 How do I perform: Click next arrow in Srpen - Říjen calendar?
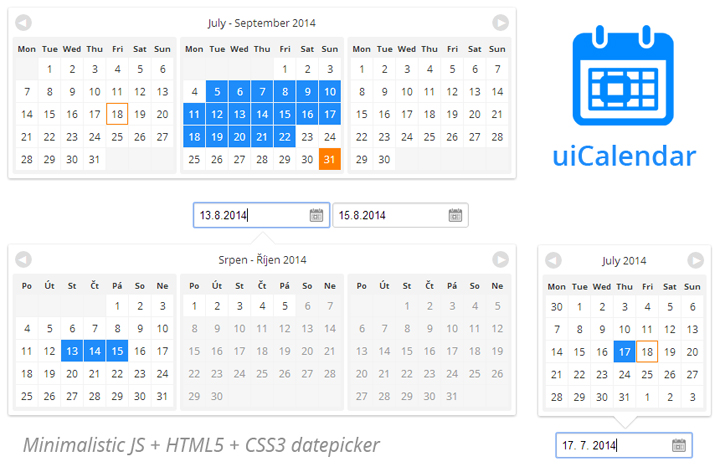(x=501, y=259)
